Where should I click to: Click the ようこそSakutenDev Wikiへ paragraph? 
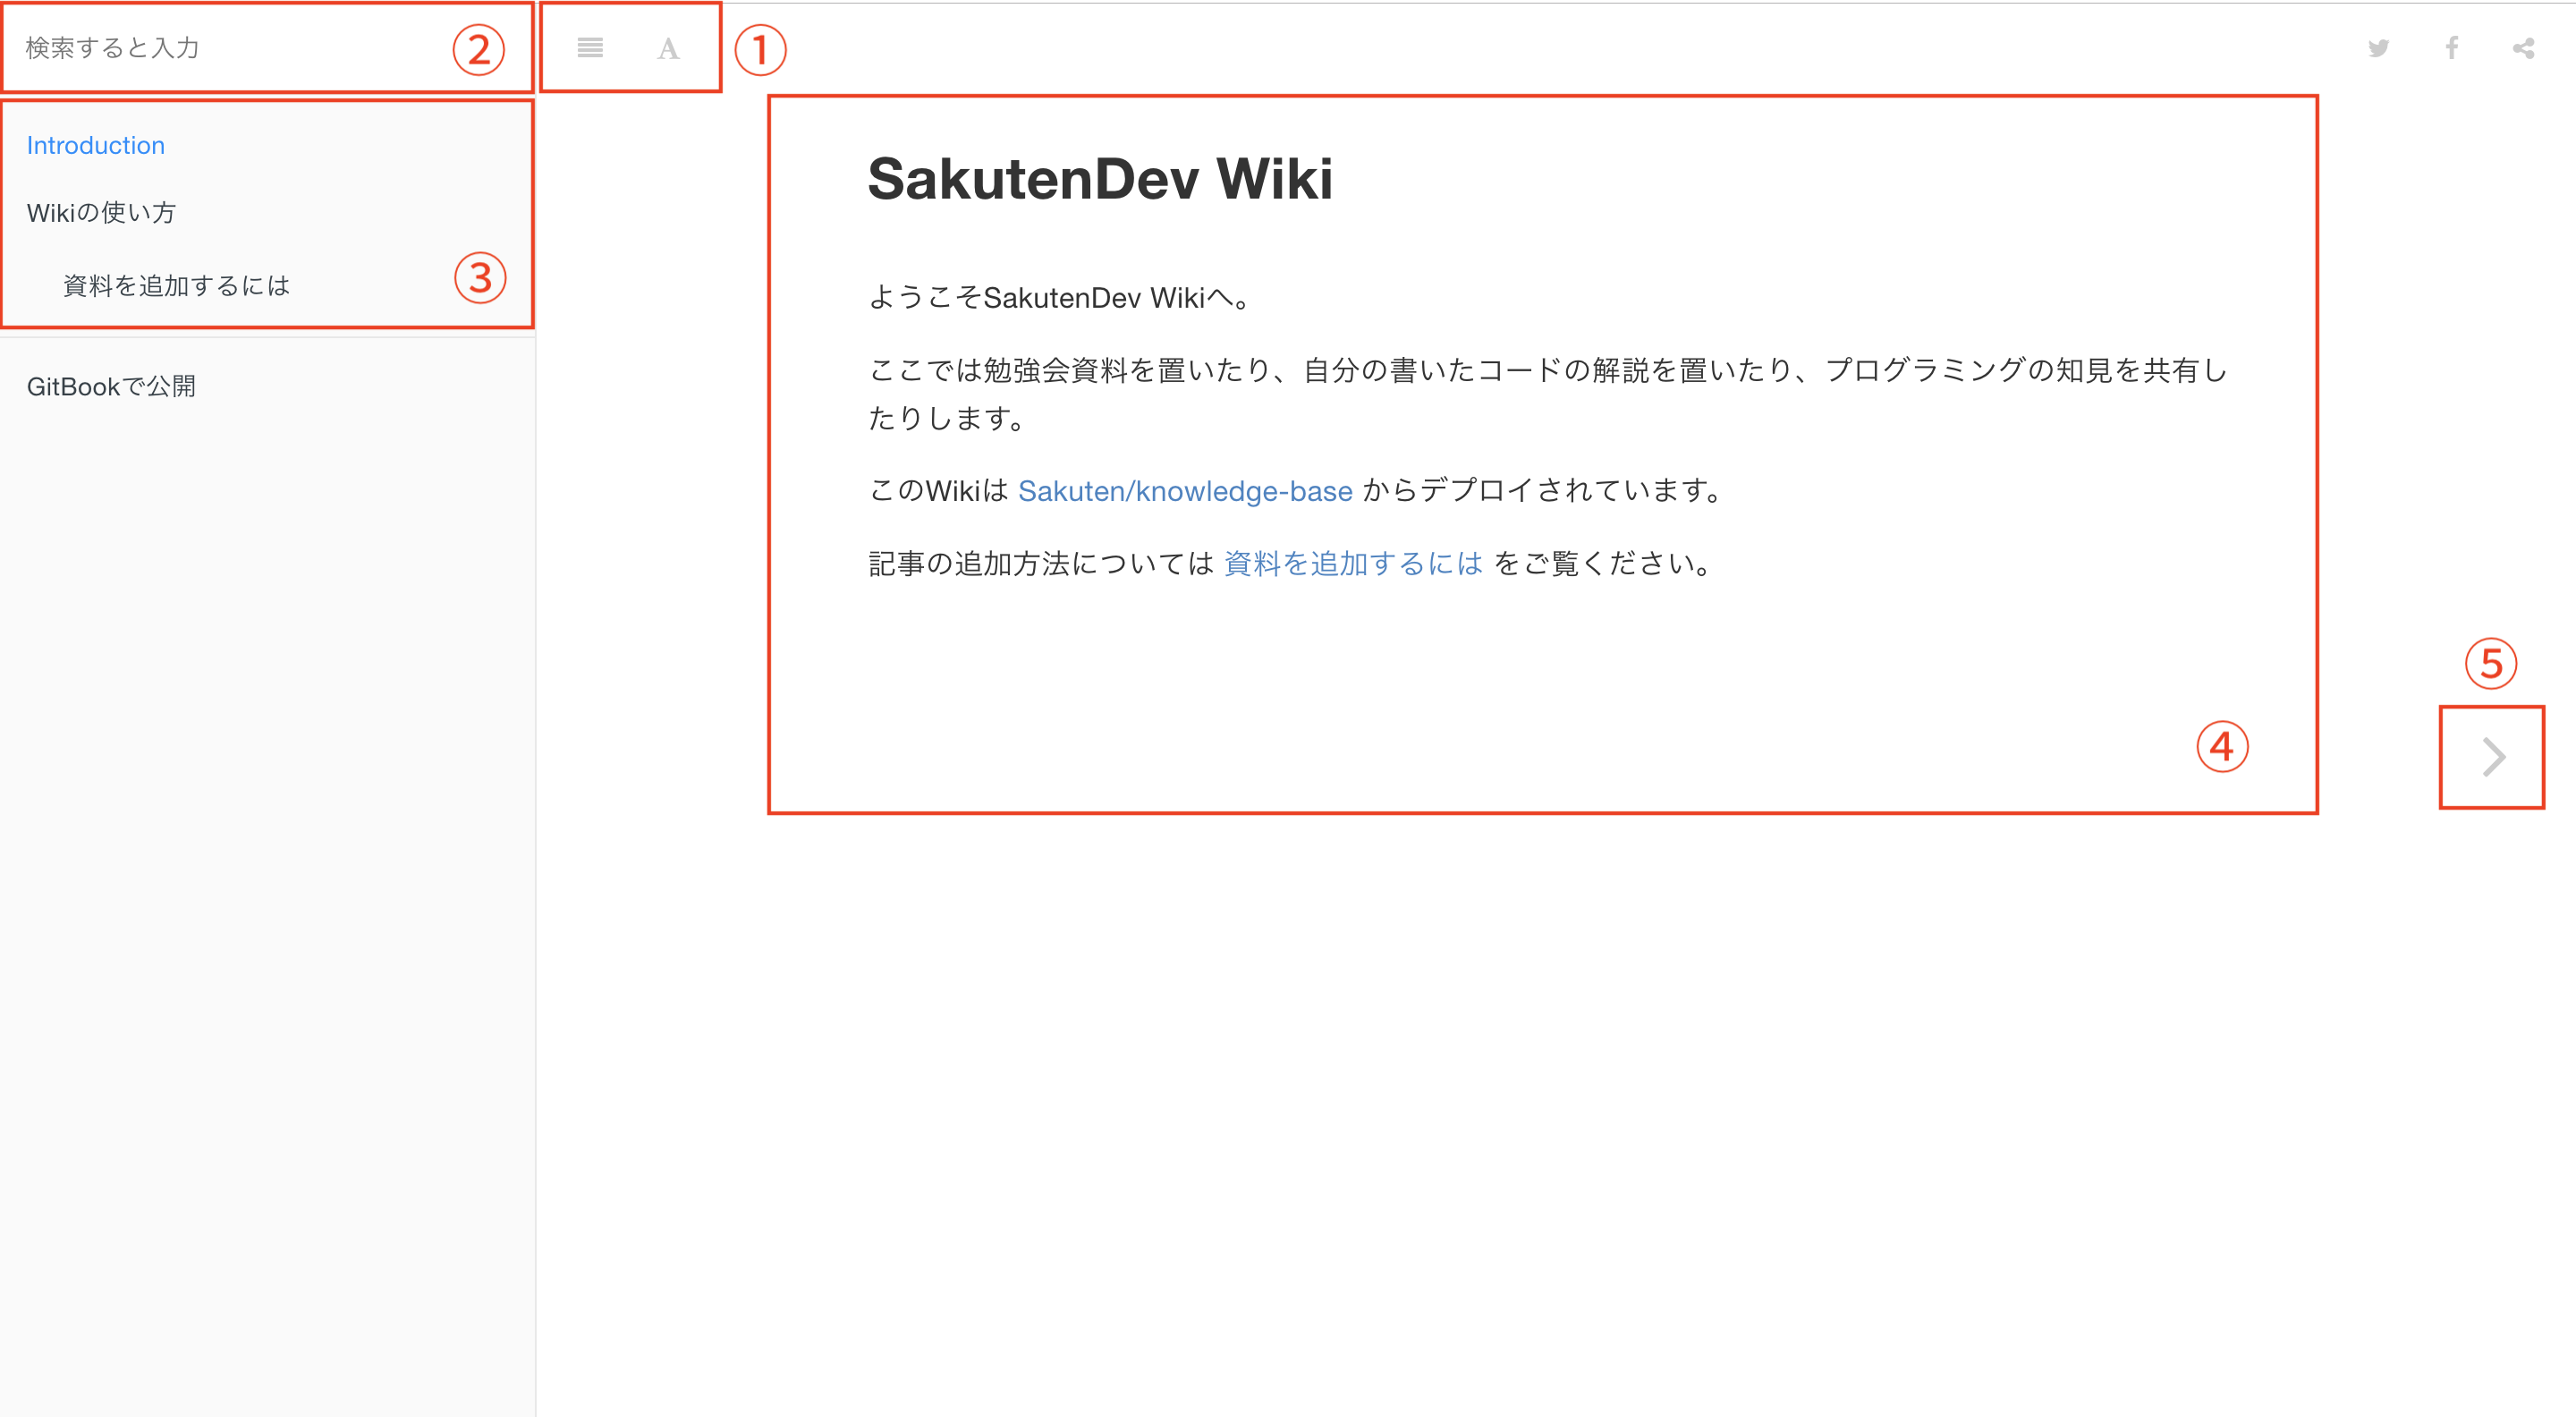pyautogui.click(x=1060, y=298)
